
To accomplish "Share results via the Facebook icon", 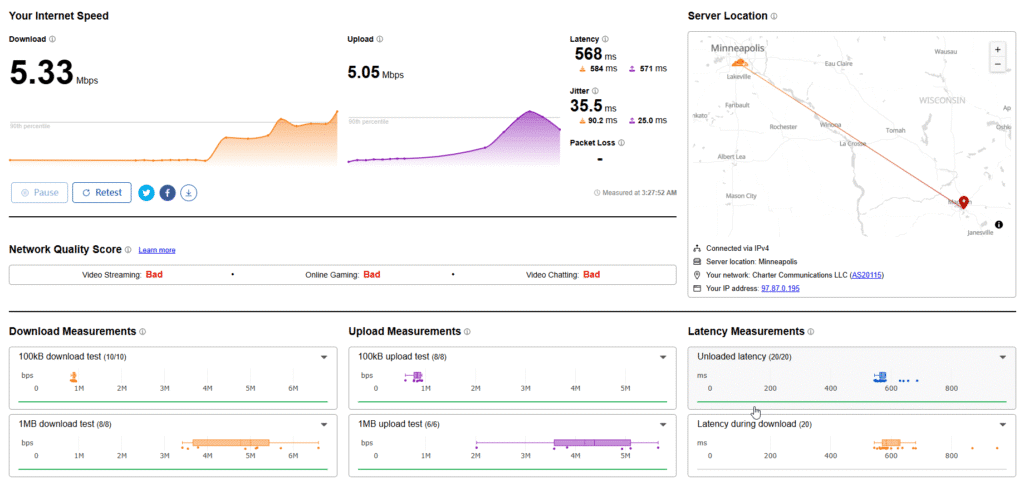I will (168, 192).
